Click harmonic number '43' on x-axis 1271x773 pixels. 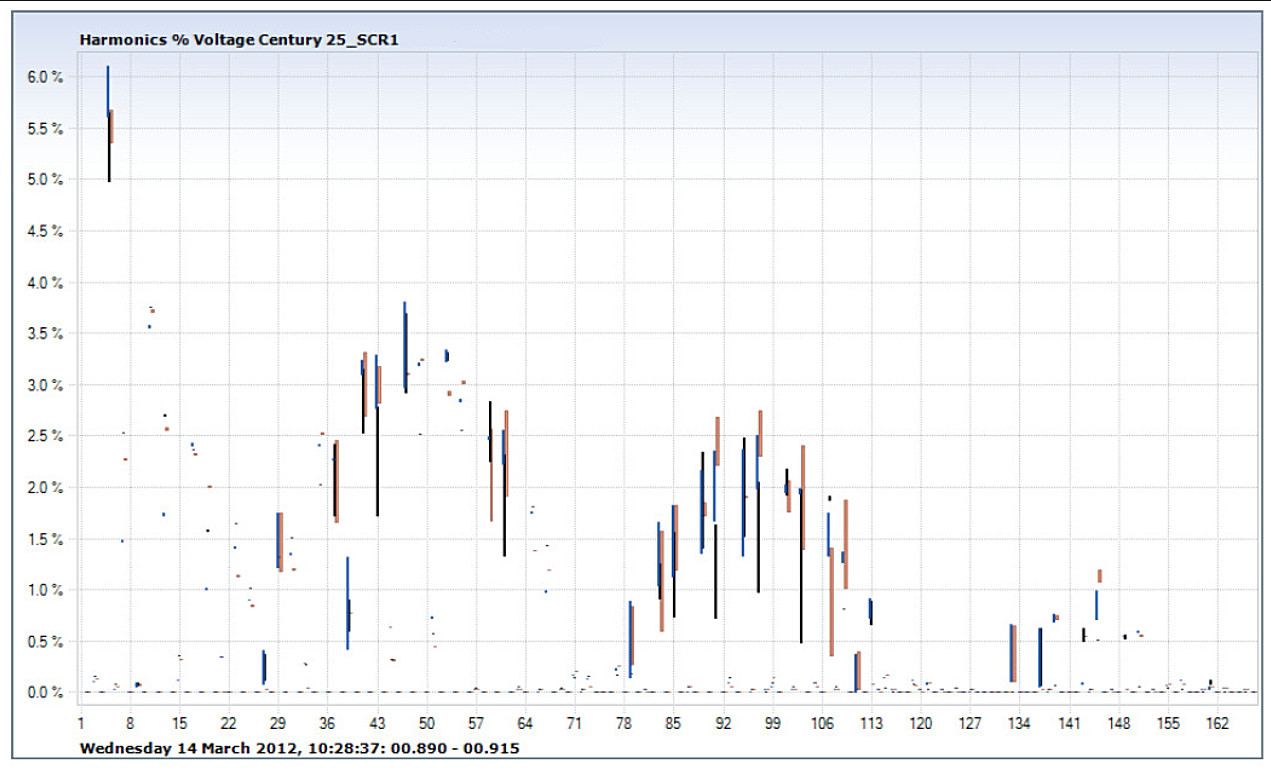click(x=377, y=722)
